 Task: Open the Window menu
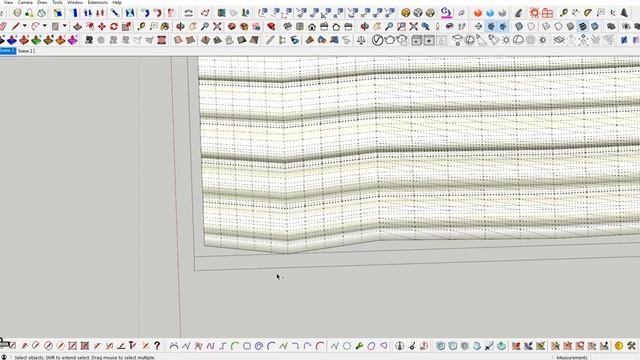(75, 2)
